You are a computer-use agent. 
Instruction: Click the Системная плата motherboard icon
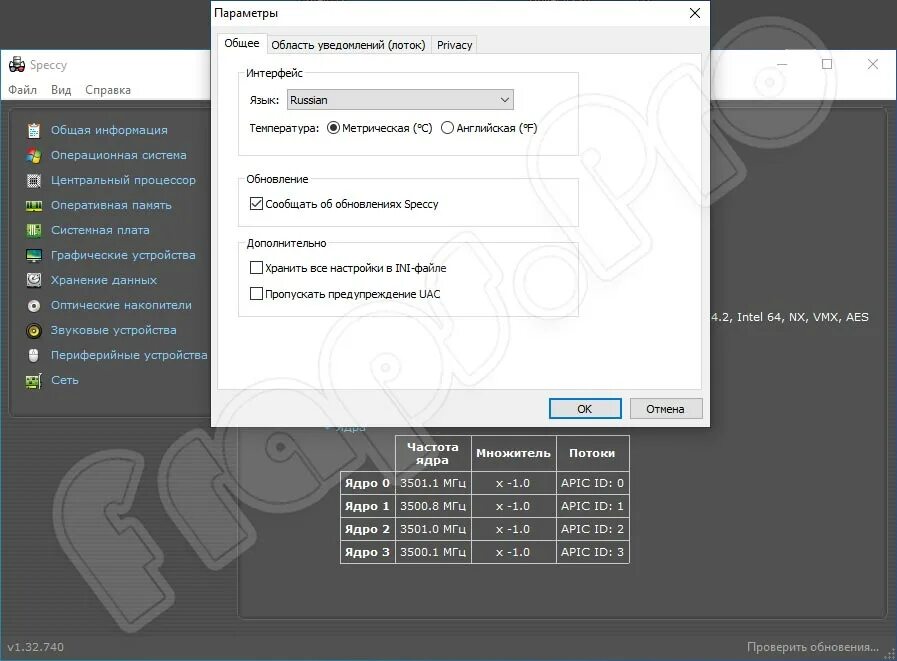tap(34, 230)
